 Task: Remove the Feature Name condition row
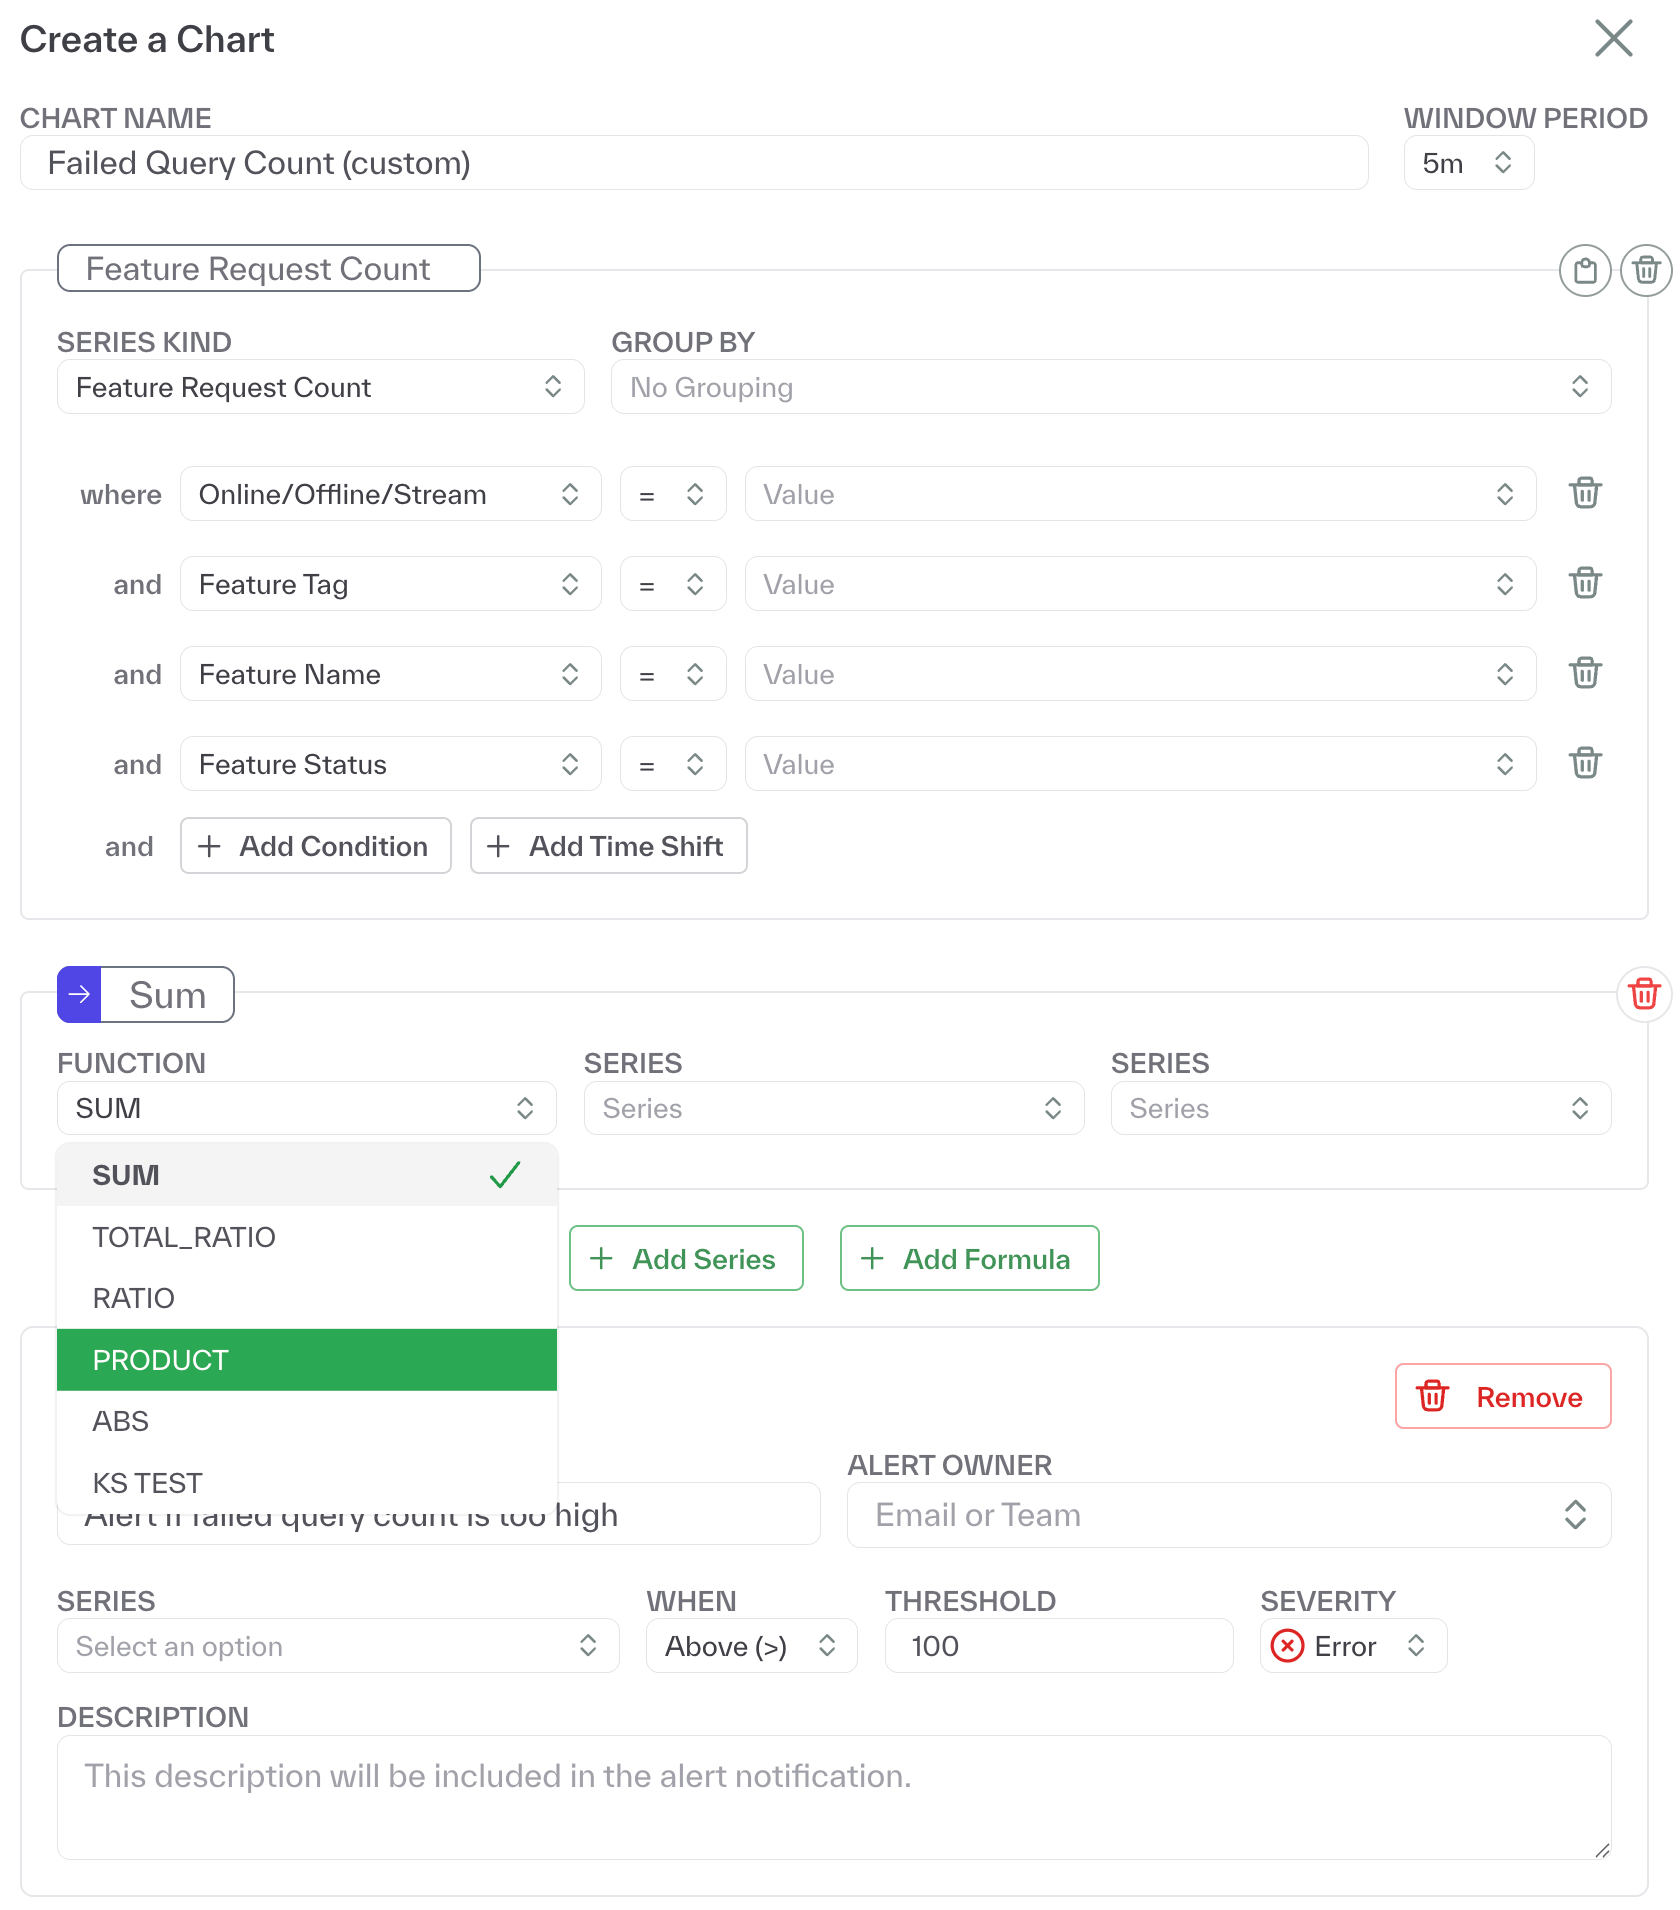click(1585, 673)
